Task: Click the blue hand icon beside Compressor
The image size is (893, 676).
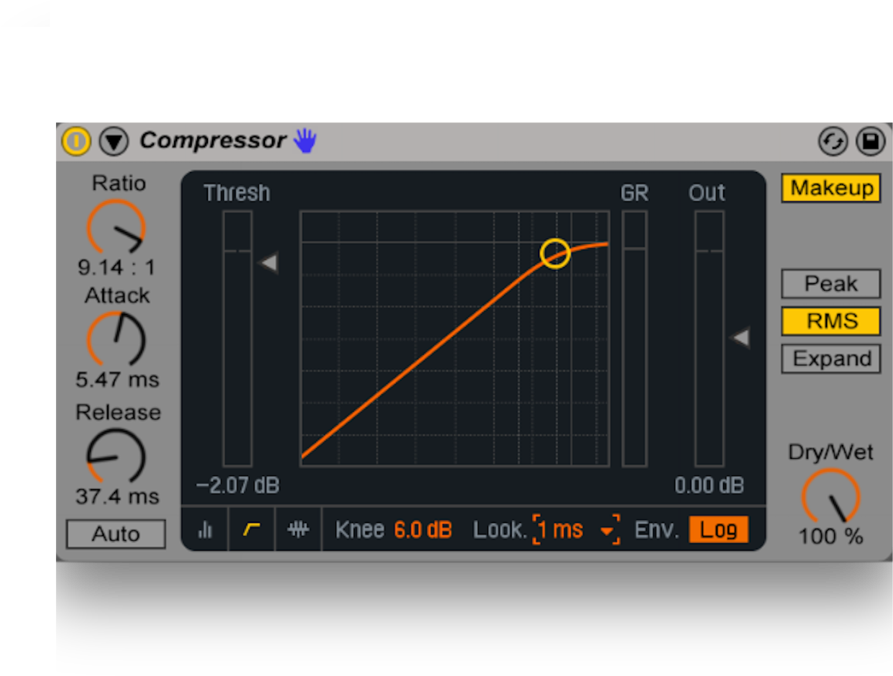Action: coord(305,141)
